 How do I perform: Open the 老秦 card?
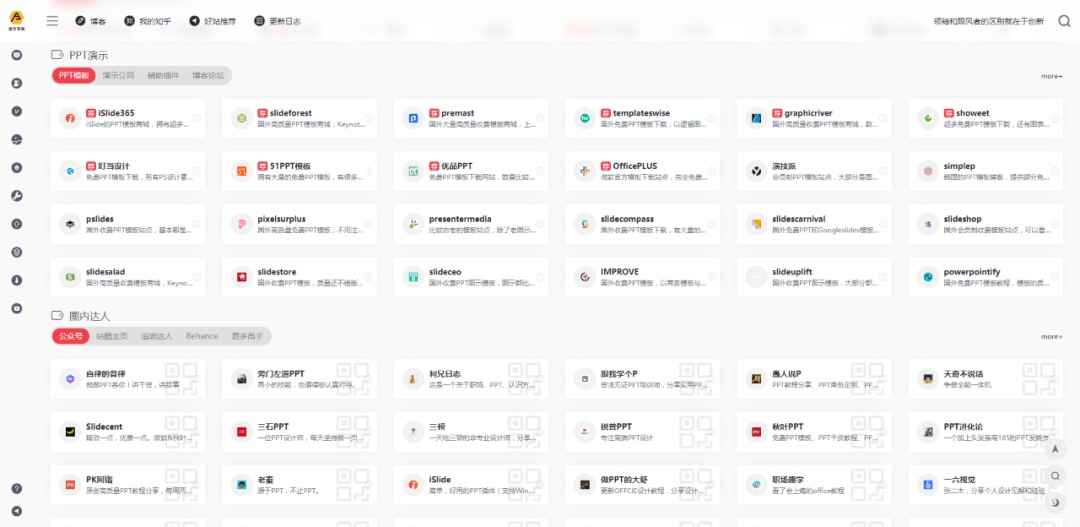(x=300, y=485)
